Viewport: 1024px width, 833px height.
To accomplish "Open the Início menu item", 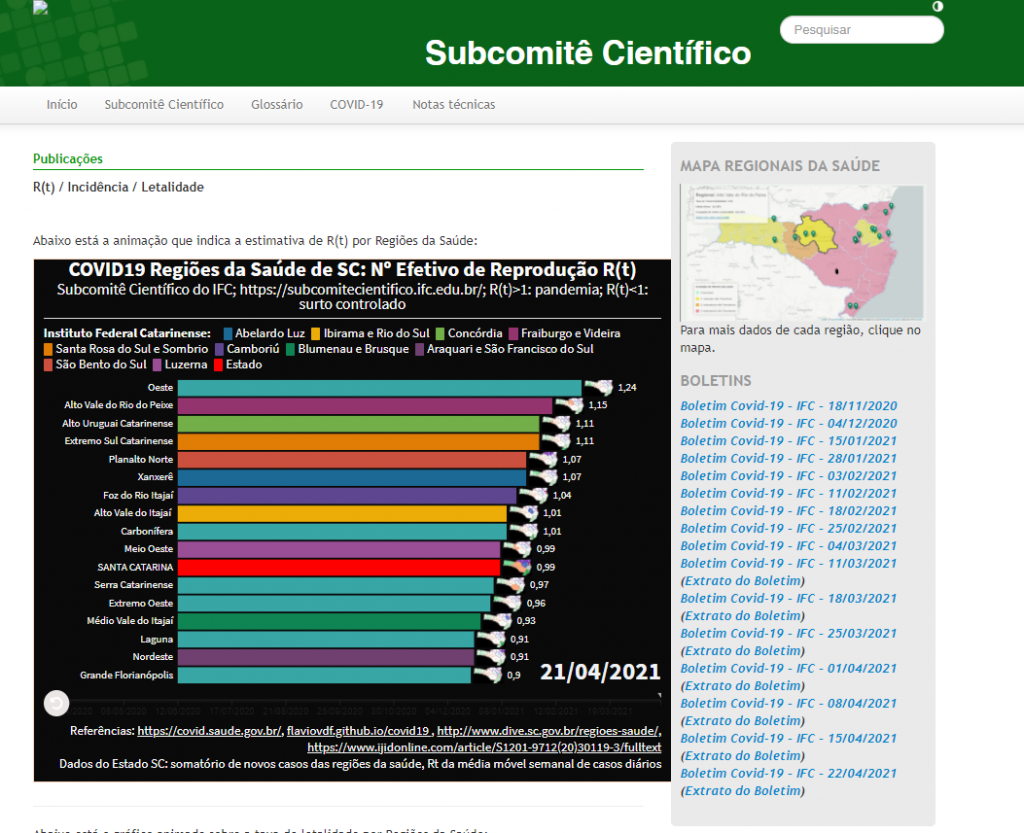I will coord(62,105).
